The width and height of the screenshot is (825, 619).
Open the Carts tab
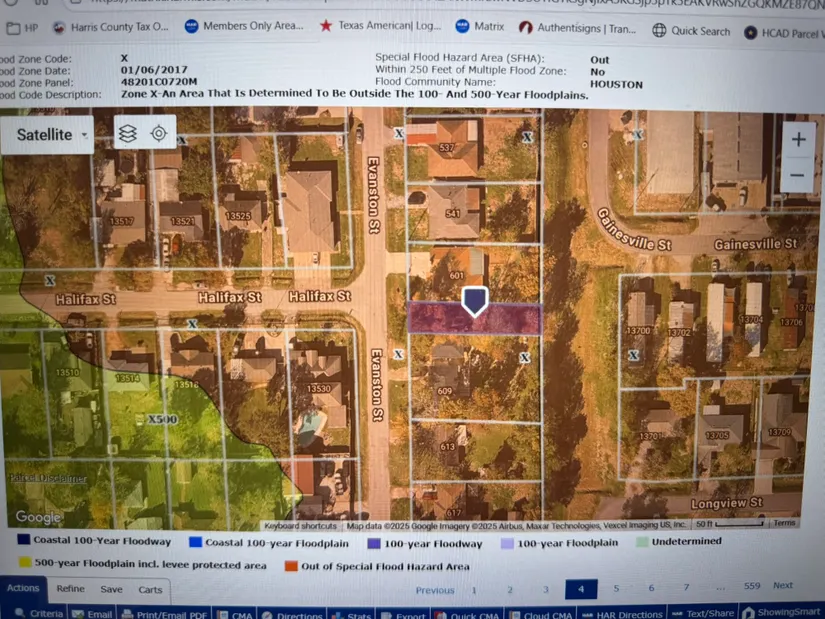coord(150,589)
